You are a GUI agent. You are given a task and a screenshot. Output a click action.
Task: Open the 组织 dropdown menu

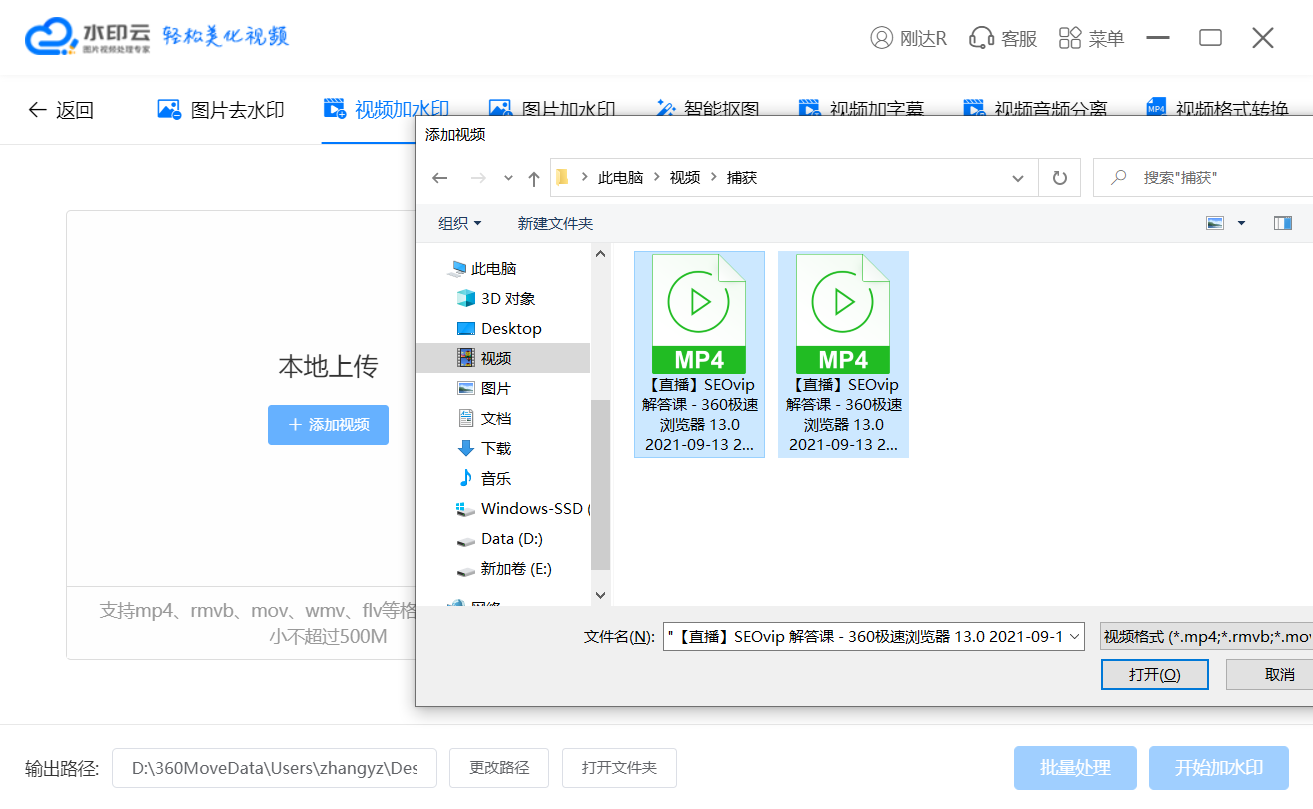pos(460,223)
